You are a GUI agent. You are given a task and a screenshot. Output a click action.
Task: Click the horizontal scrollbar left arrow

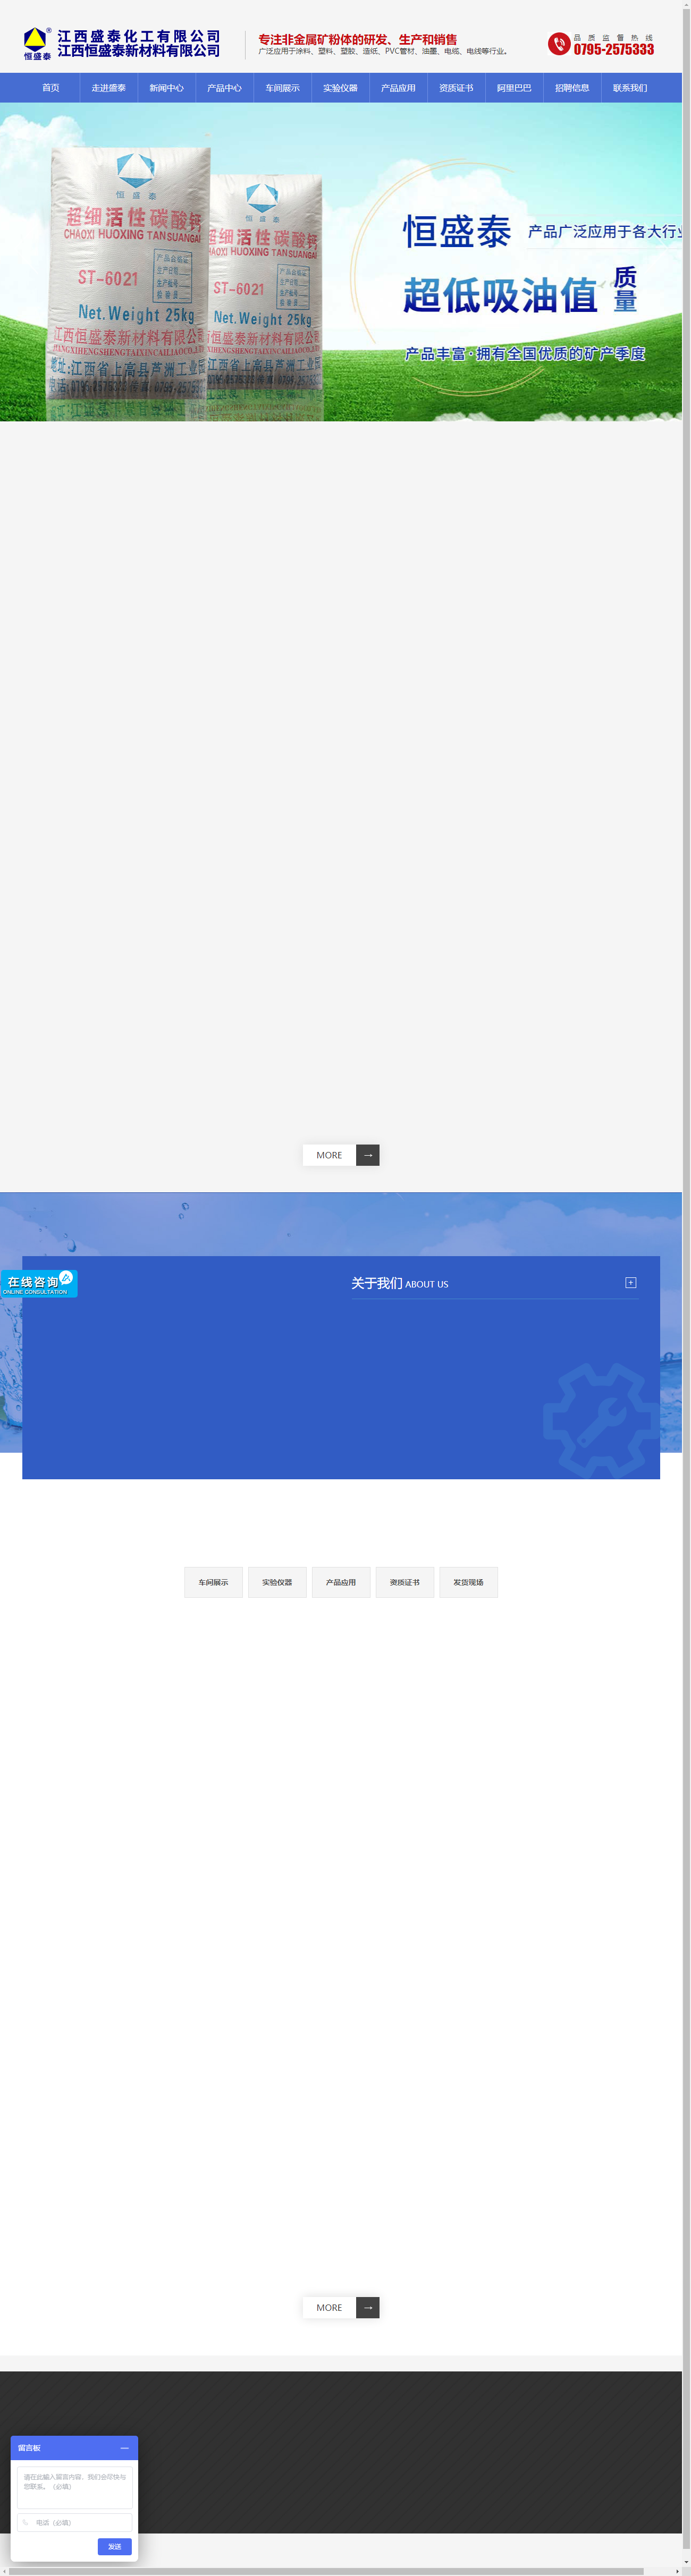4,2571
